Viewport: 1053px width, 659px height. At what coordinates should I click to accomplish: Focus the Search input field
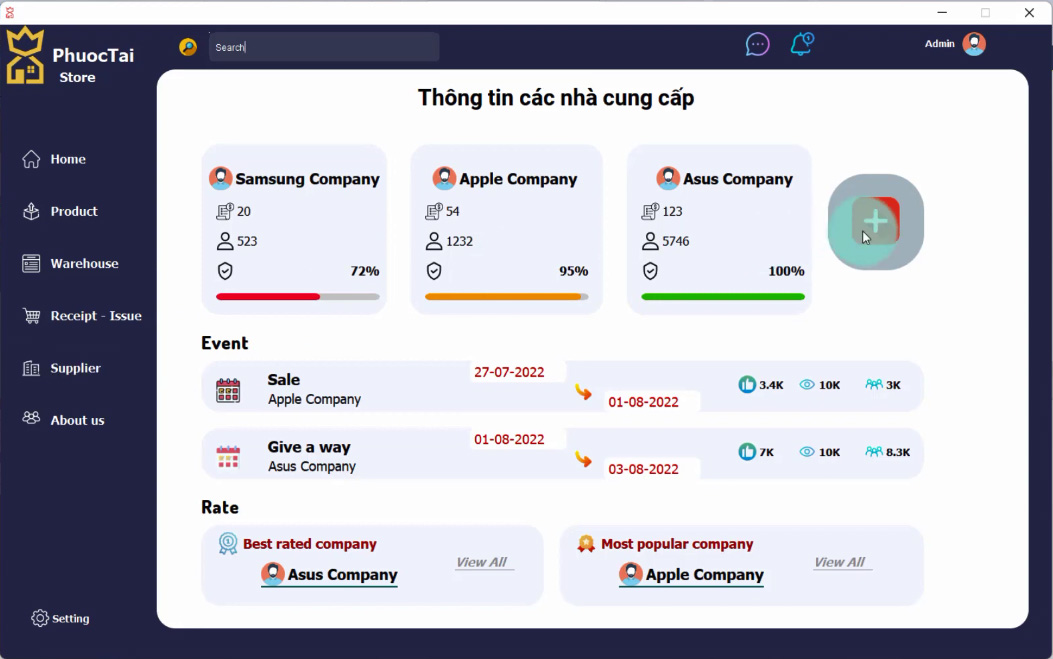[x=324, y=47]
